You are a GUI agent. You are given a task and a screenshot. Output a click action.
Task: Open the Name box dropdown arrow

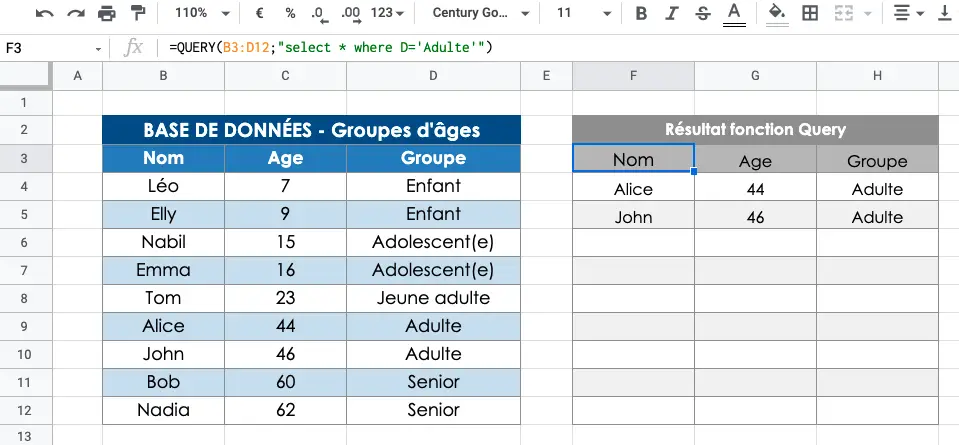[98, 48]
